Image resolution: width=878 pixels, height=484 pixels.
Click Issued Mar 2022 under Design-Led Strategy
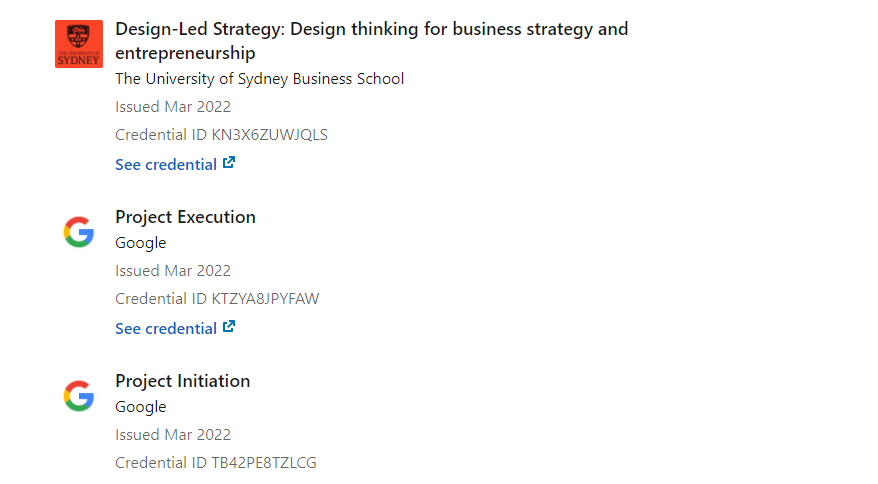173,107
